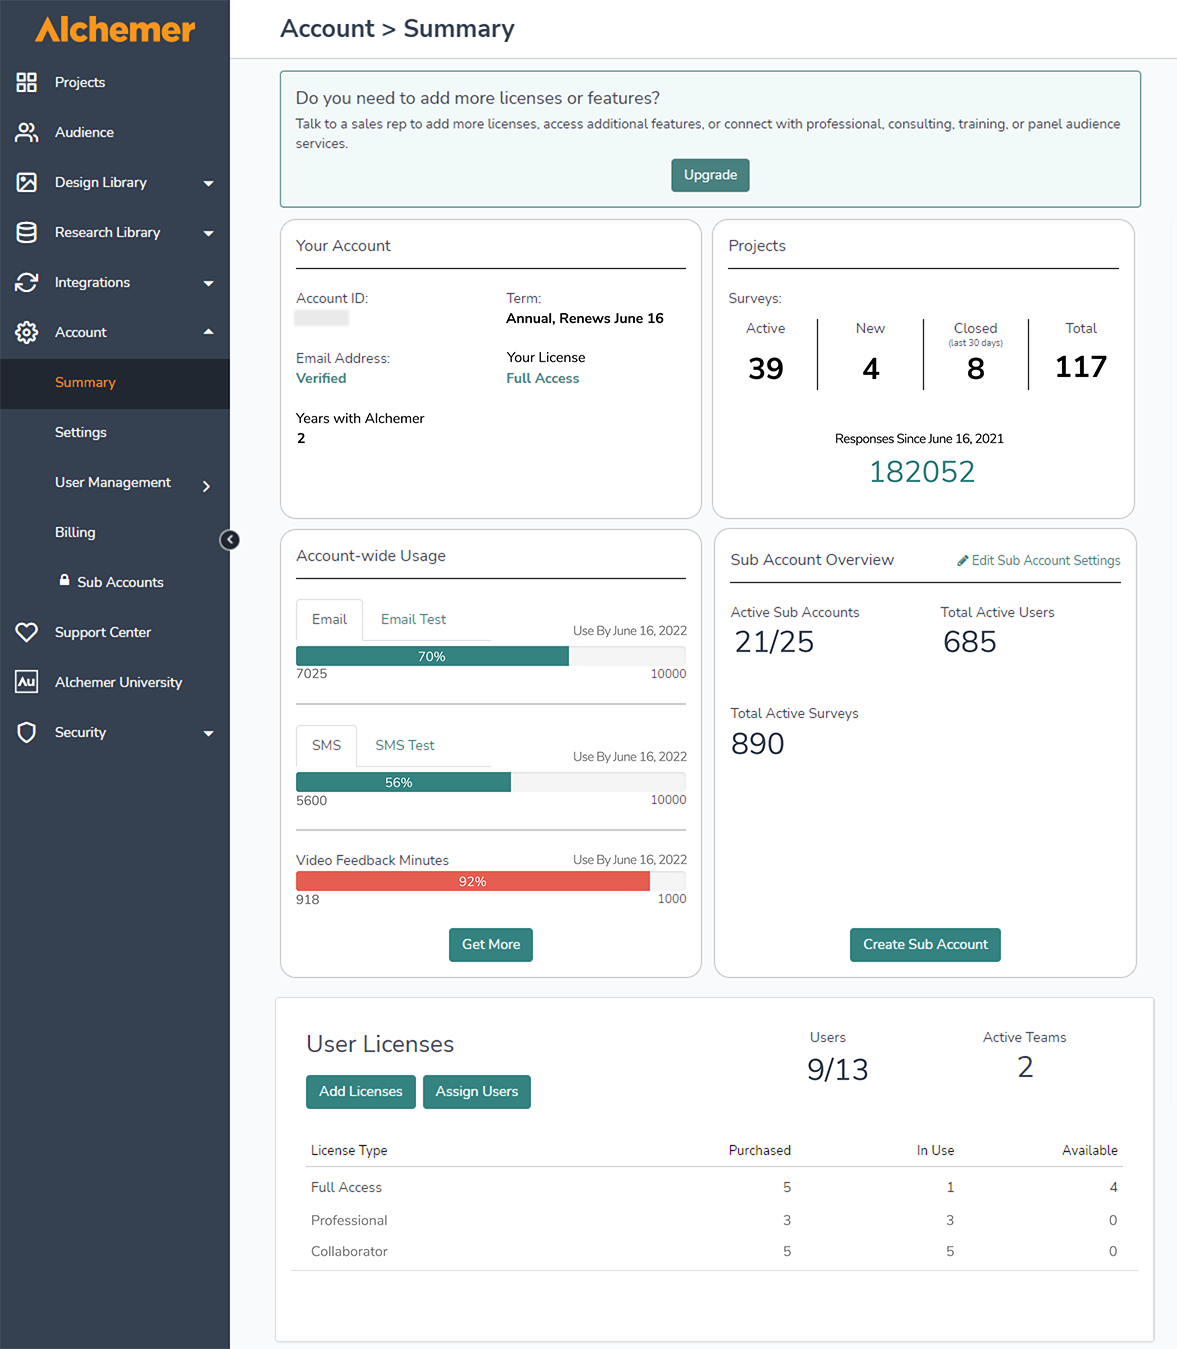Expand the Design Library menu arrow

click(x=208, y=183)
